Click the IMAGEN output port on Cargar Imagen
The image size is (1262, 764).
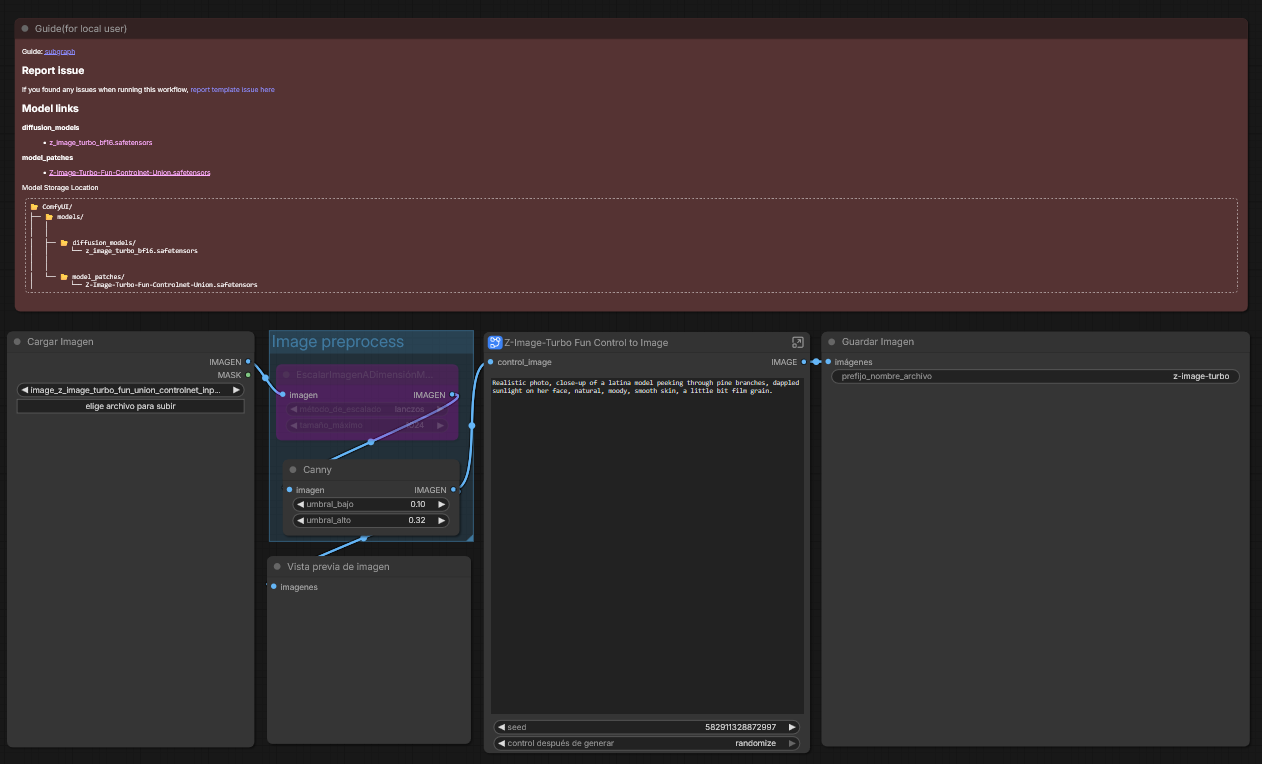click(248, 362)
